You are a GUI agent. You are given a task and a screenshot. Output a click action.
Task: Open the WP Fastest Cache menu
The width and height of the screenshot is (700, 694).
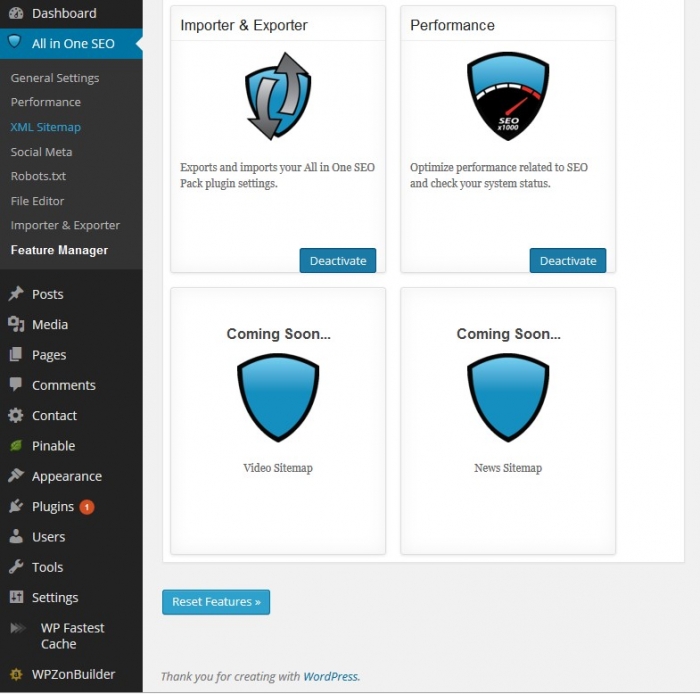(x=71, y=636)
